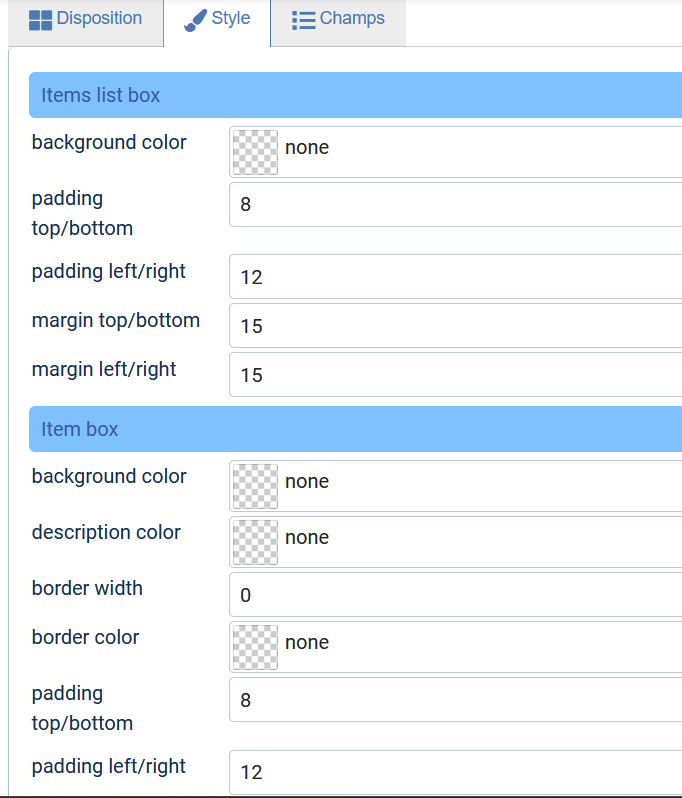The width and height of the screenshot is (682, 798).
Task: Switch to the Disposition tab
Action: click(x=86, y=22)
